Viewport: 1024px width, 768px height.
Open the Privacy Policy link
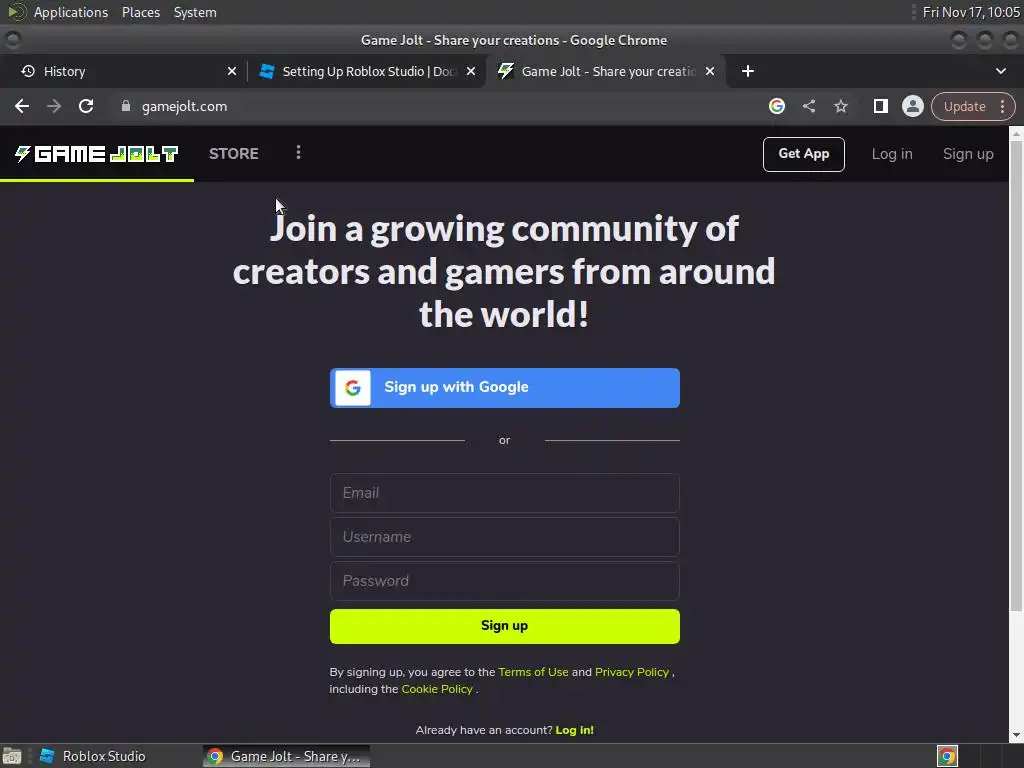[x=632, y=672]
